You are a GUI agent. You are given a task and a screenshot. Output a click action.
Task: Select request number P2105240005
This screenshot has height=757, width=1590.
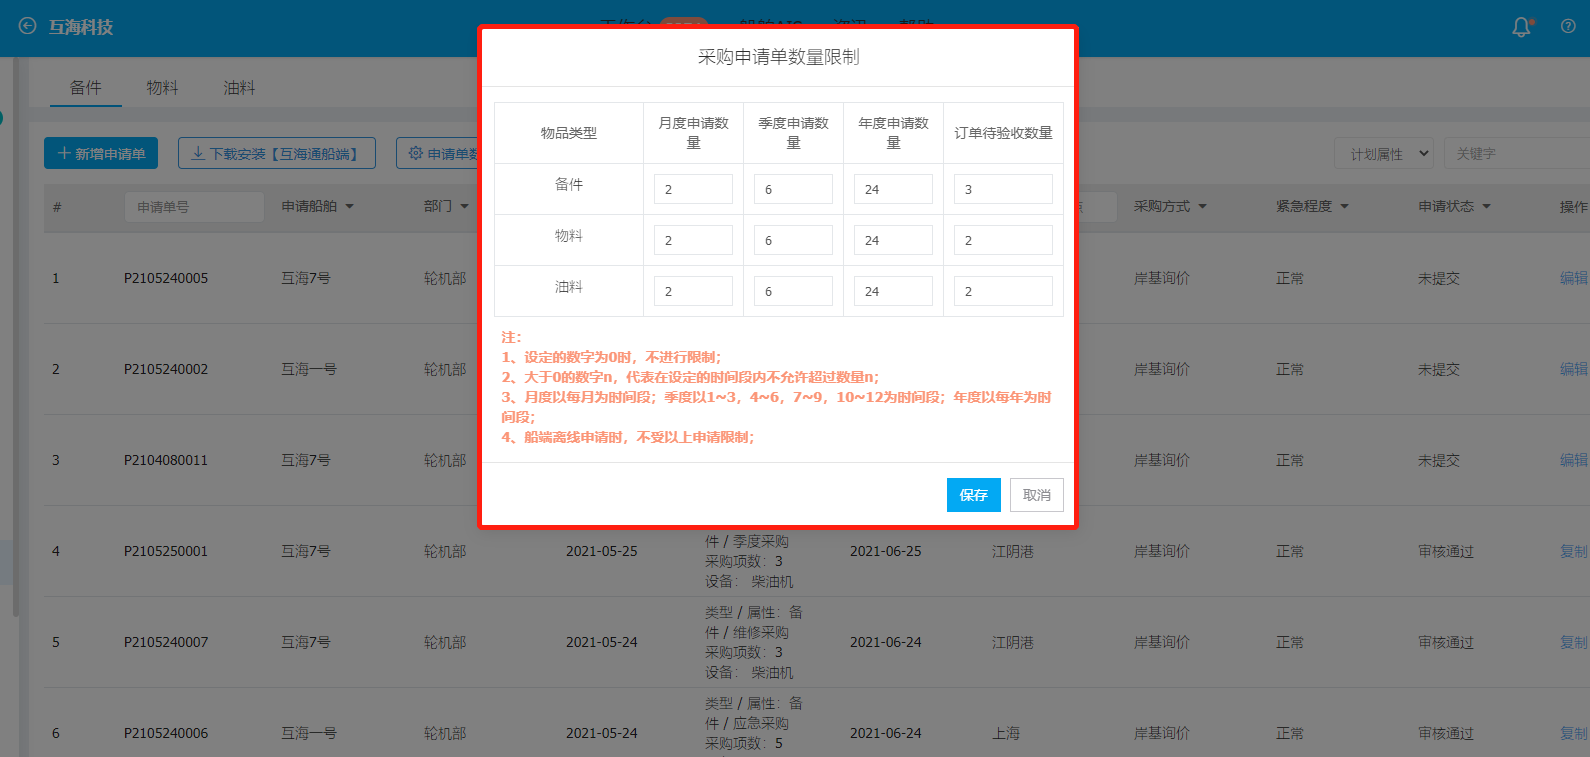pyautogui.click(x=166, y=278)
